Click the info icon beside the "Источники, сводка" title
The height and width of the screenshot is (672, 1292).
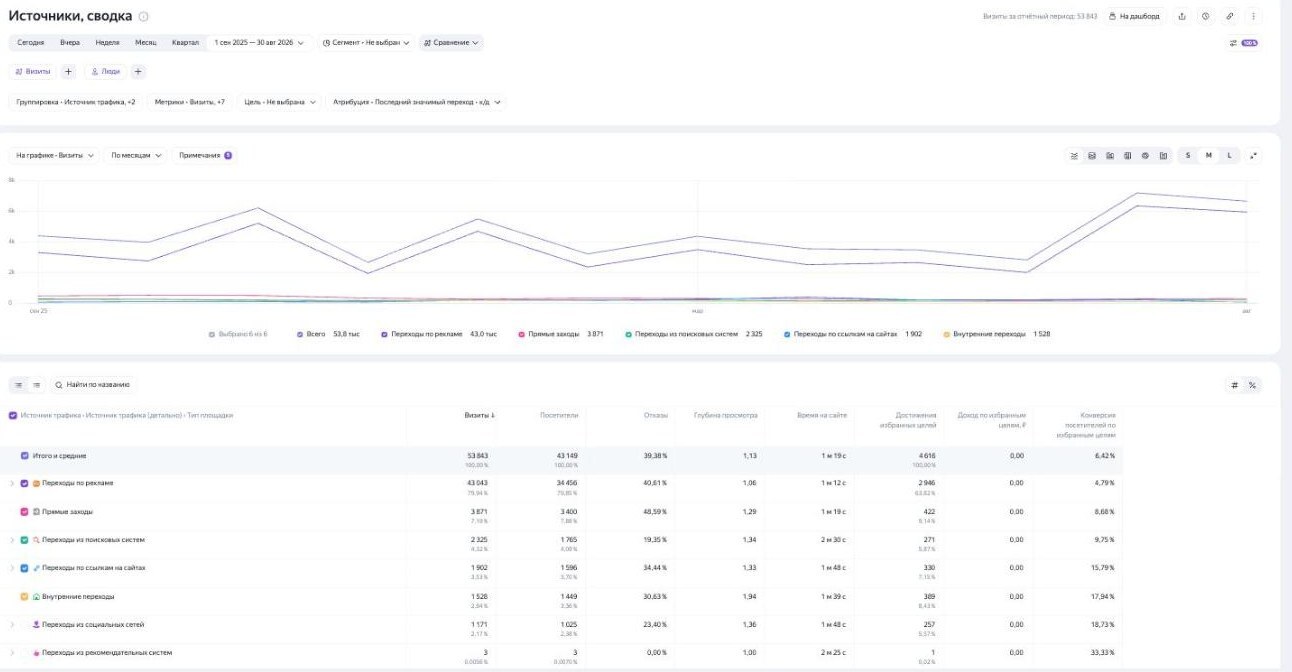[143, 17]
